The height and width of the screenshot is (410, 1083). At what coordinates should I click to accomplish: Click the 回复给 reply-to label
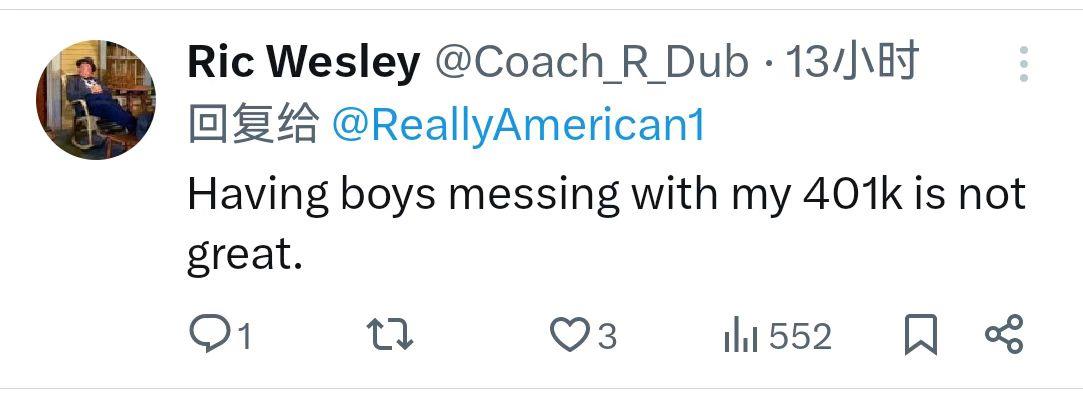(253, 125)
